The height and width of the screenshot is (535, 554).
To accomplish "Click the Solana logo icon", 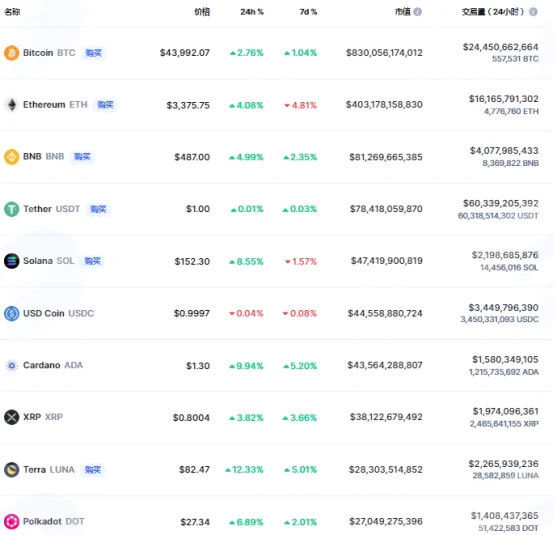I will (x=12, y=261).
